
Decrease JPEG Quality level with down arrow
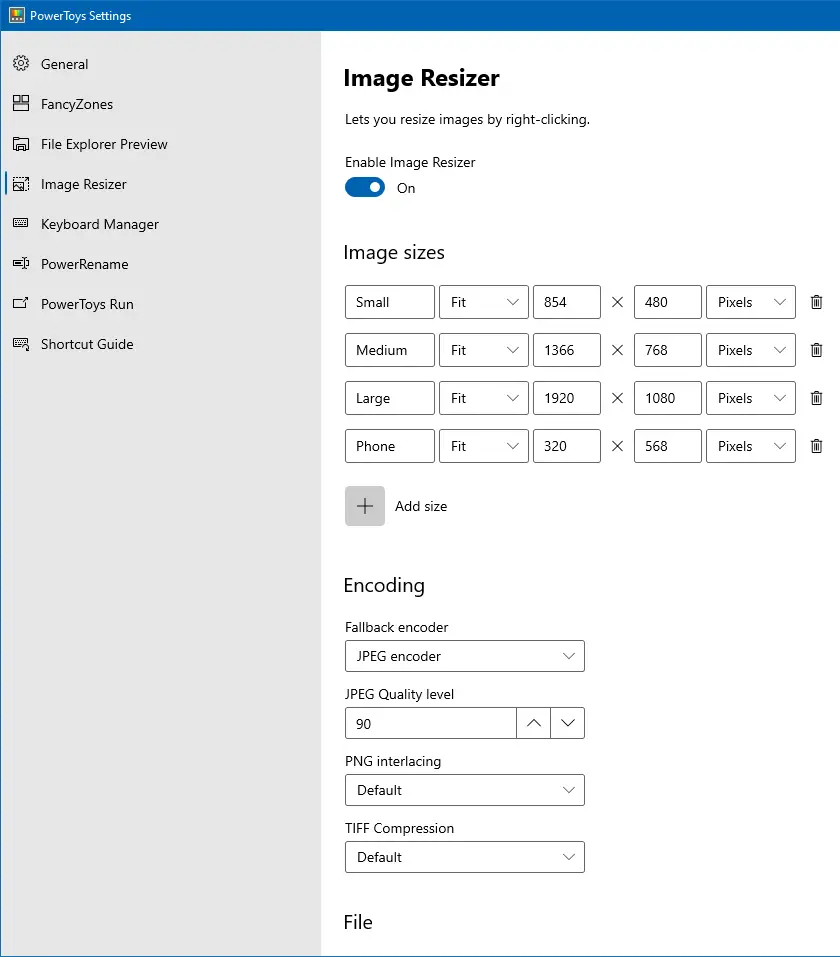(568, 723)
